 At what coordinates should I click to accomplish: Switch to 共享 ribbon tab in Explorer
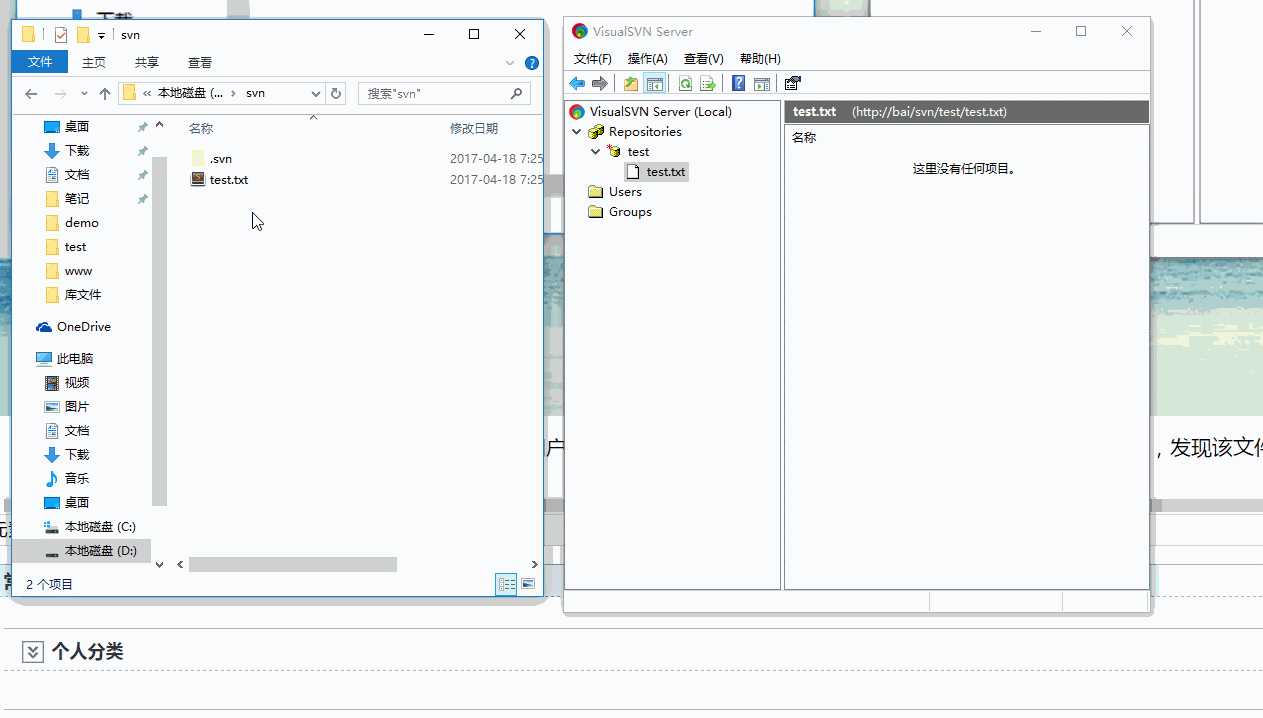(147, 62)
